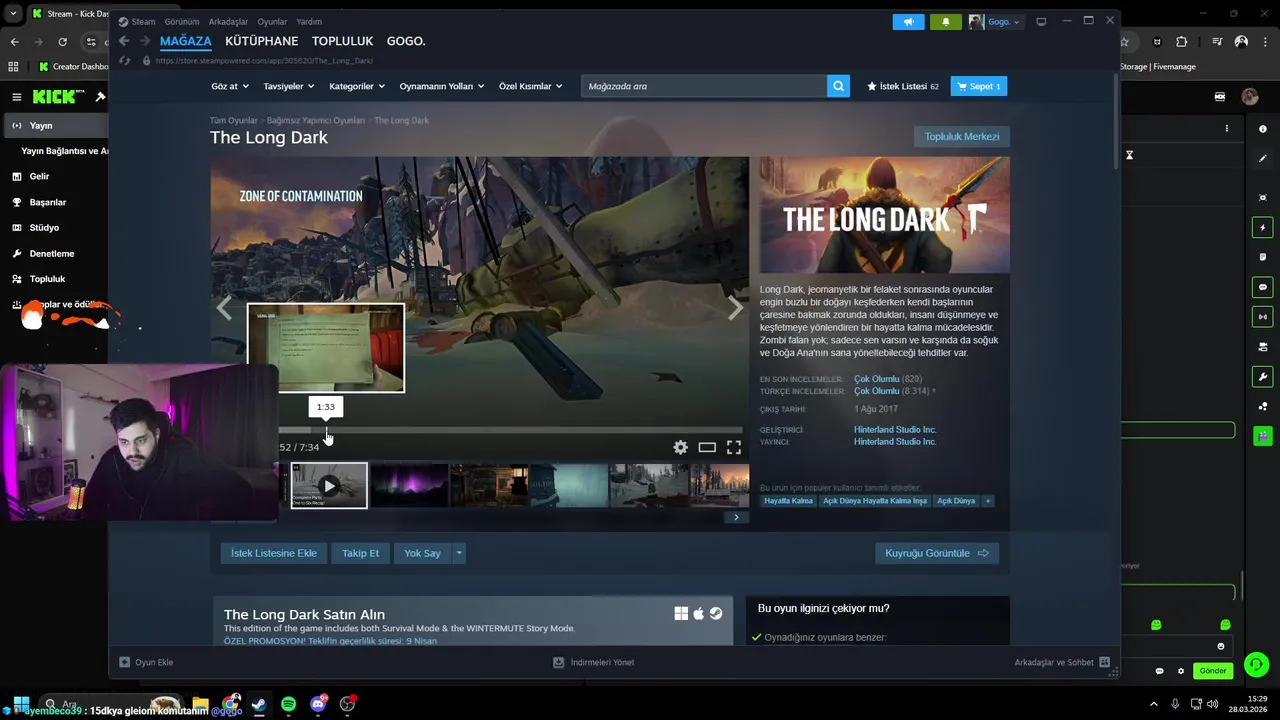Open İndirmeleri Yönet downloads
This screenshot has height=720, width=1280.
tap(594, 662)
